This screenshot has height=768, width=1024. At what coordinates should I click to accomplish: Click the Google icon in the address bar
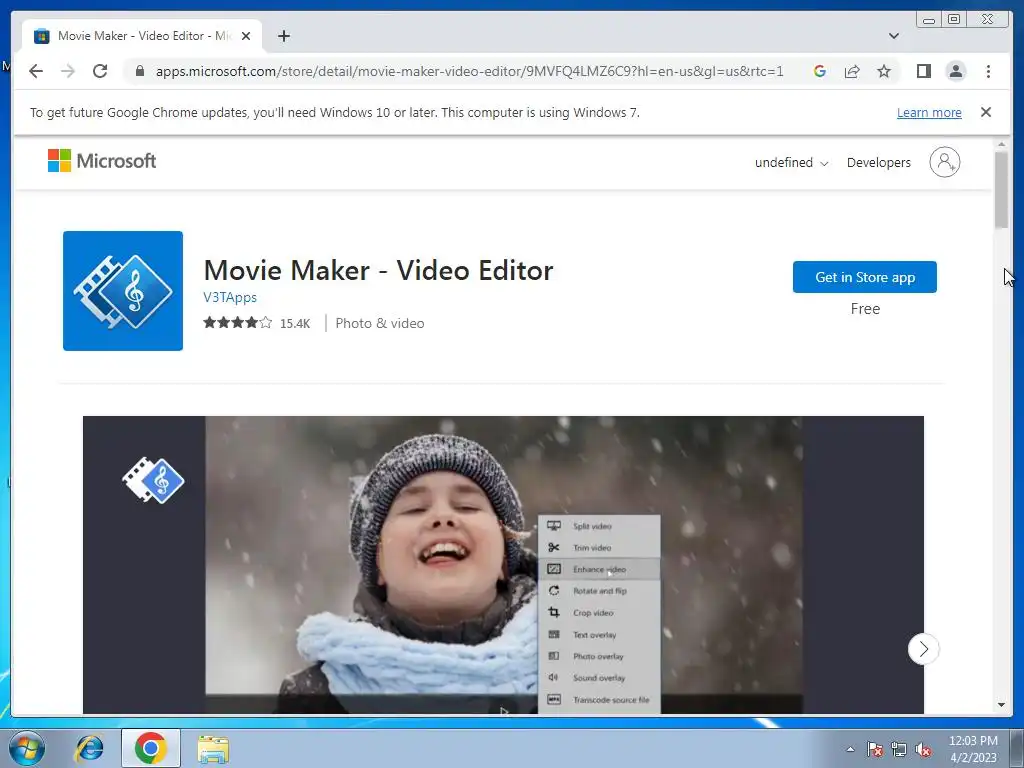pyautogui.click(x=820, y=71)
